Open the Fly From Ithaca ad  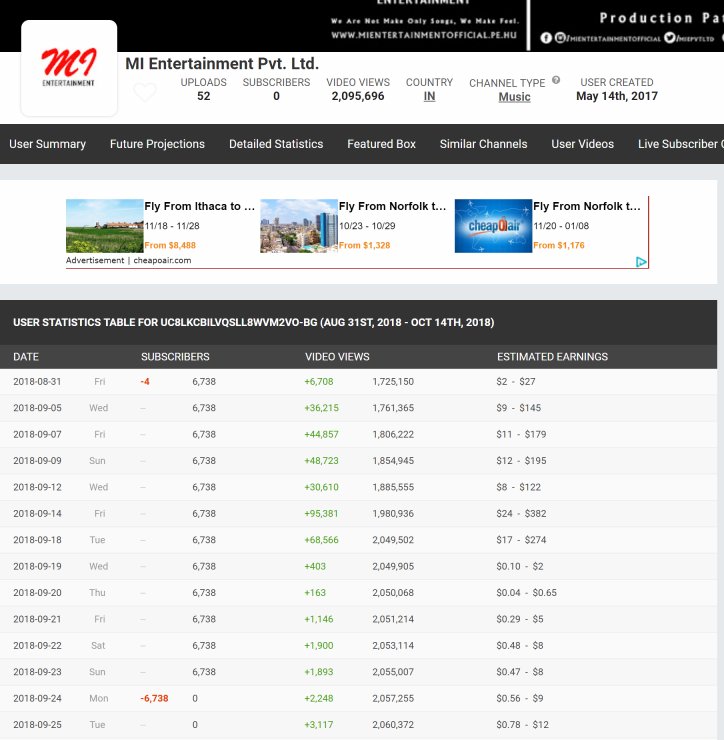(x=200, y=206)
